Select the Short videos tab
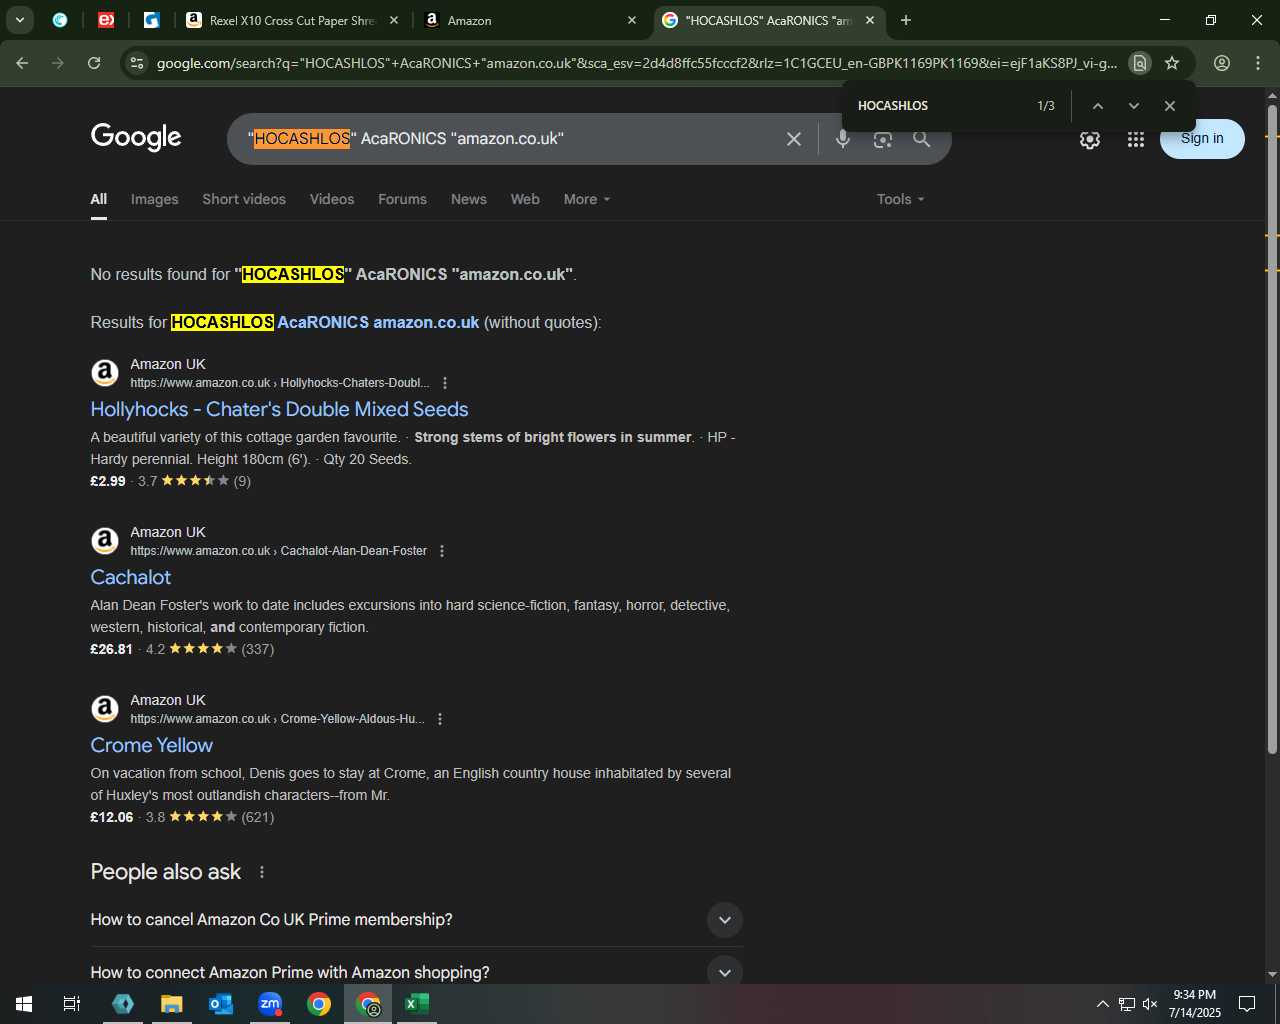This screenshot has height=1024, width=1280. (x=244, y=199)
